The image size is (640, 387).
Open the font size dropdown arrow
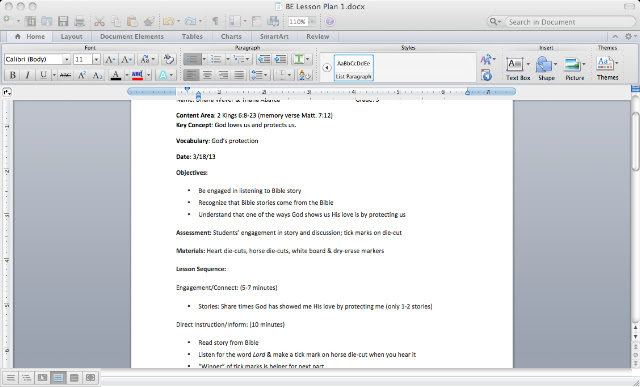click(96, 60)
